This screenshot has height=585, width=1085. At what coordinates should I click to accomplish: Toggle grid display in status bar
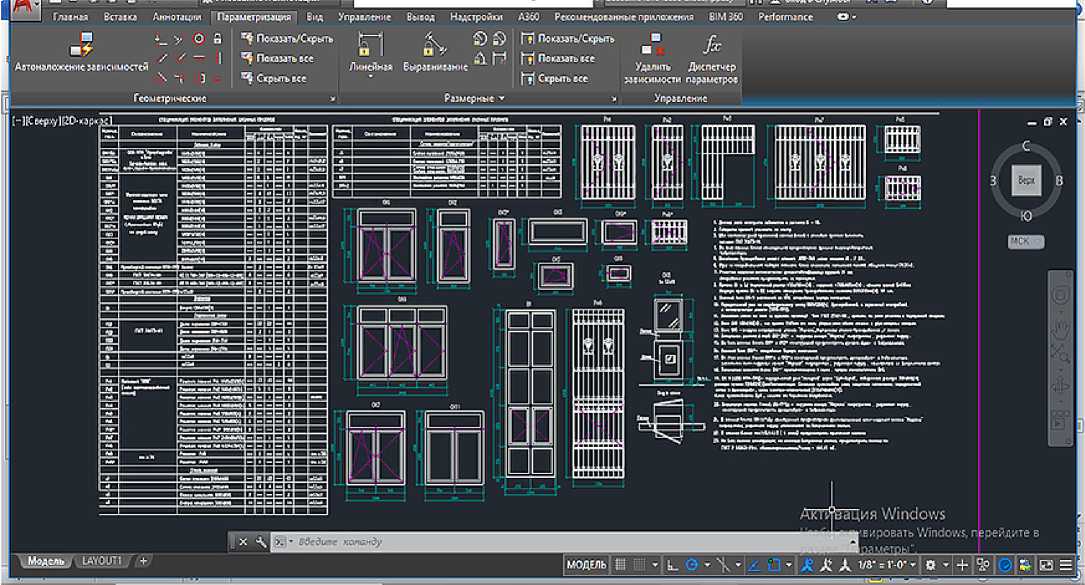tap(621, 565)
